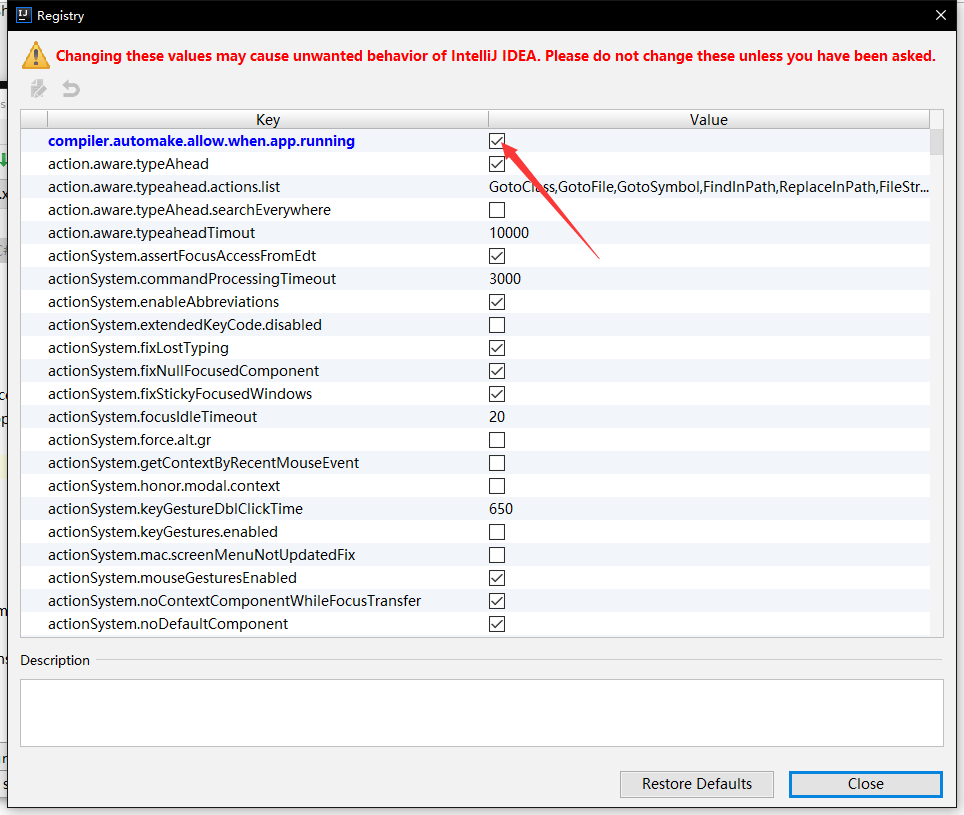Image resolution: width=964 pixels, height=815 pixels.
Task: Click the IntelliJ icon in the title bar
Action: 23,15
